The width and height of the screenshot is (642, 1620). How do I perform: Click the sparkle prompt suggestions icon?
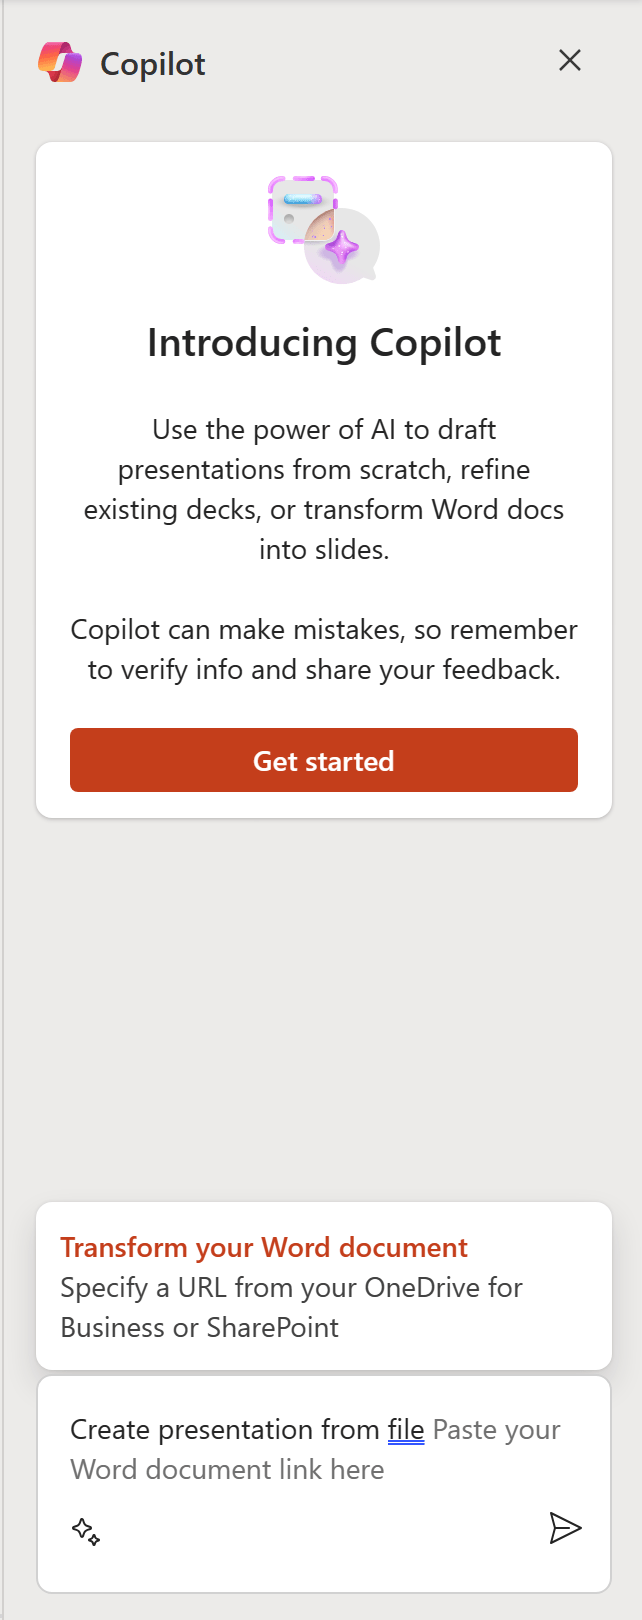pos(86,1531)
